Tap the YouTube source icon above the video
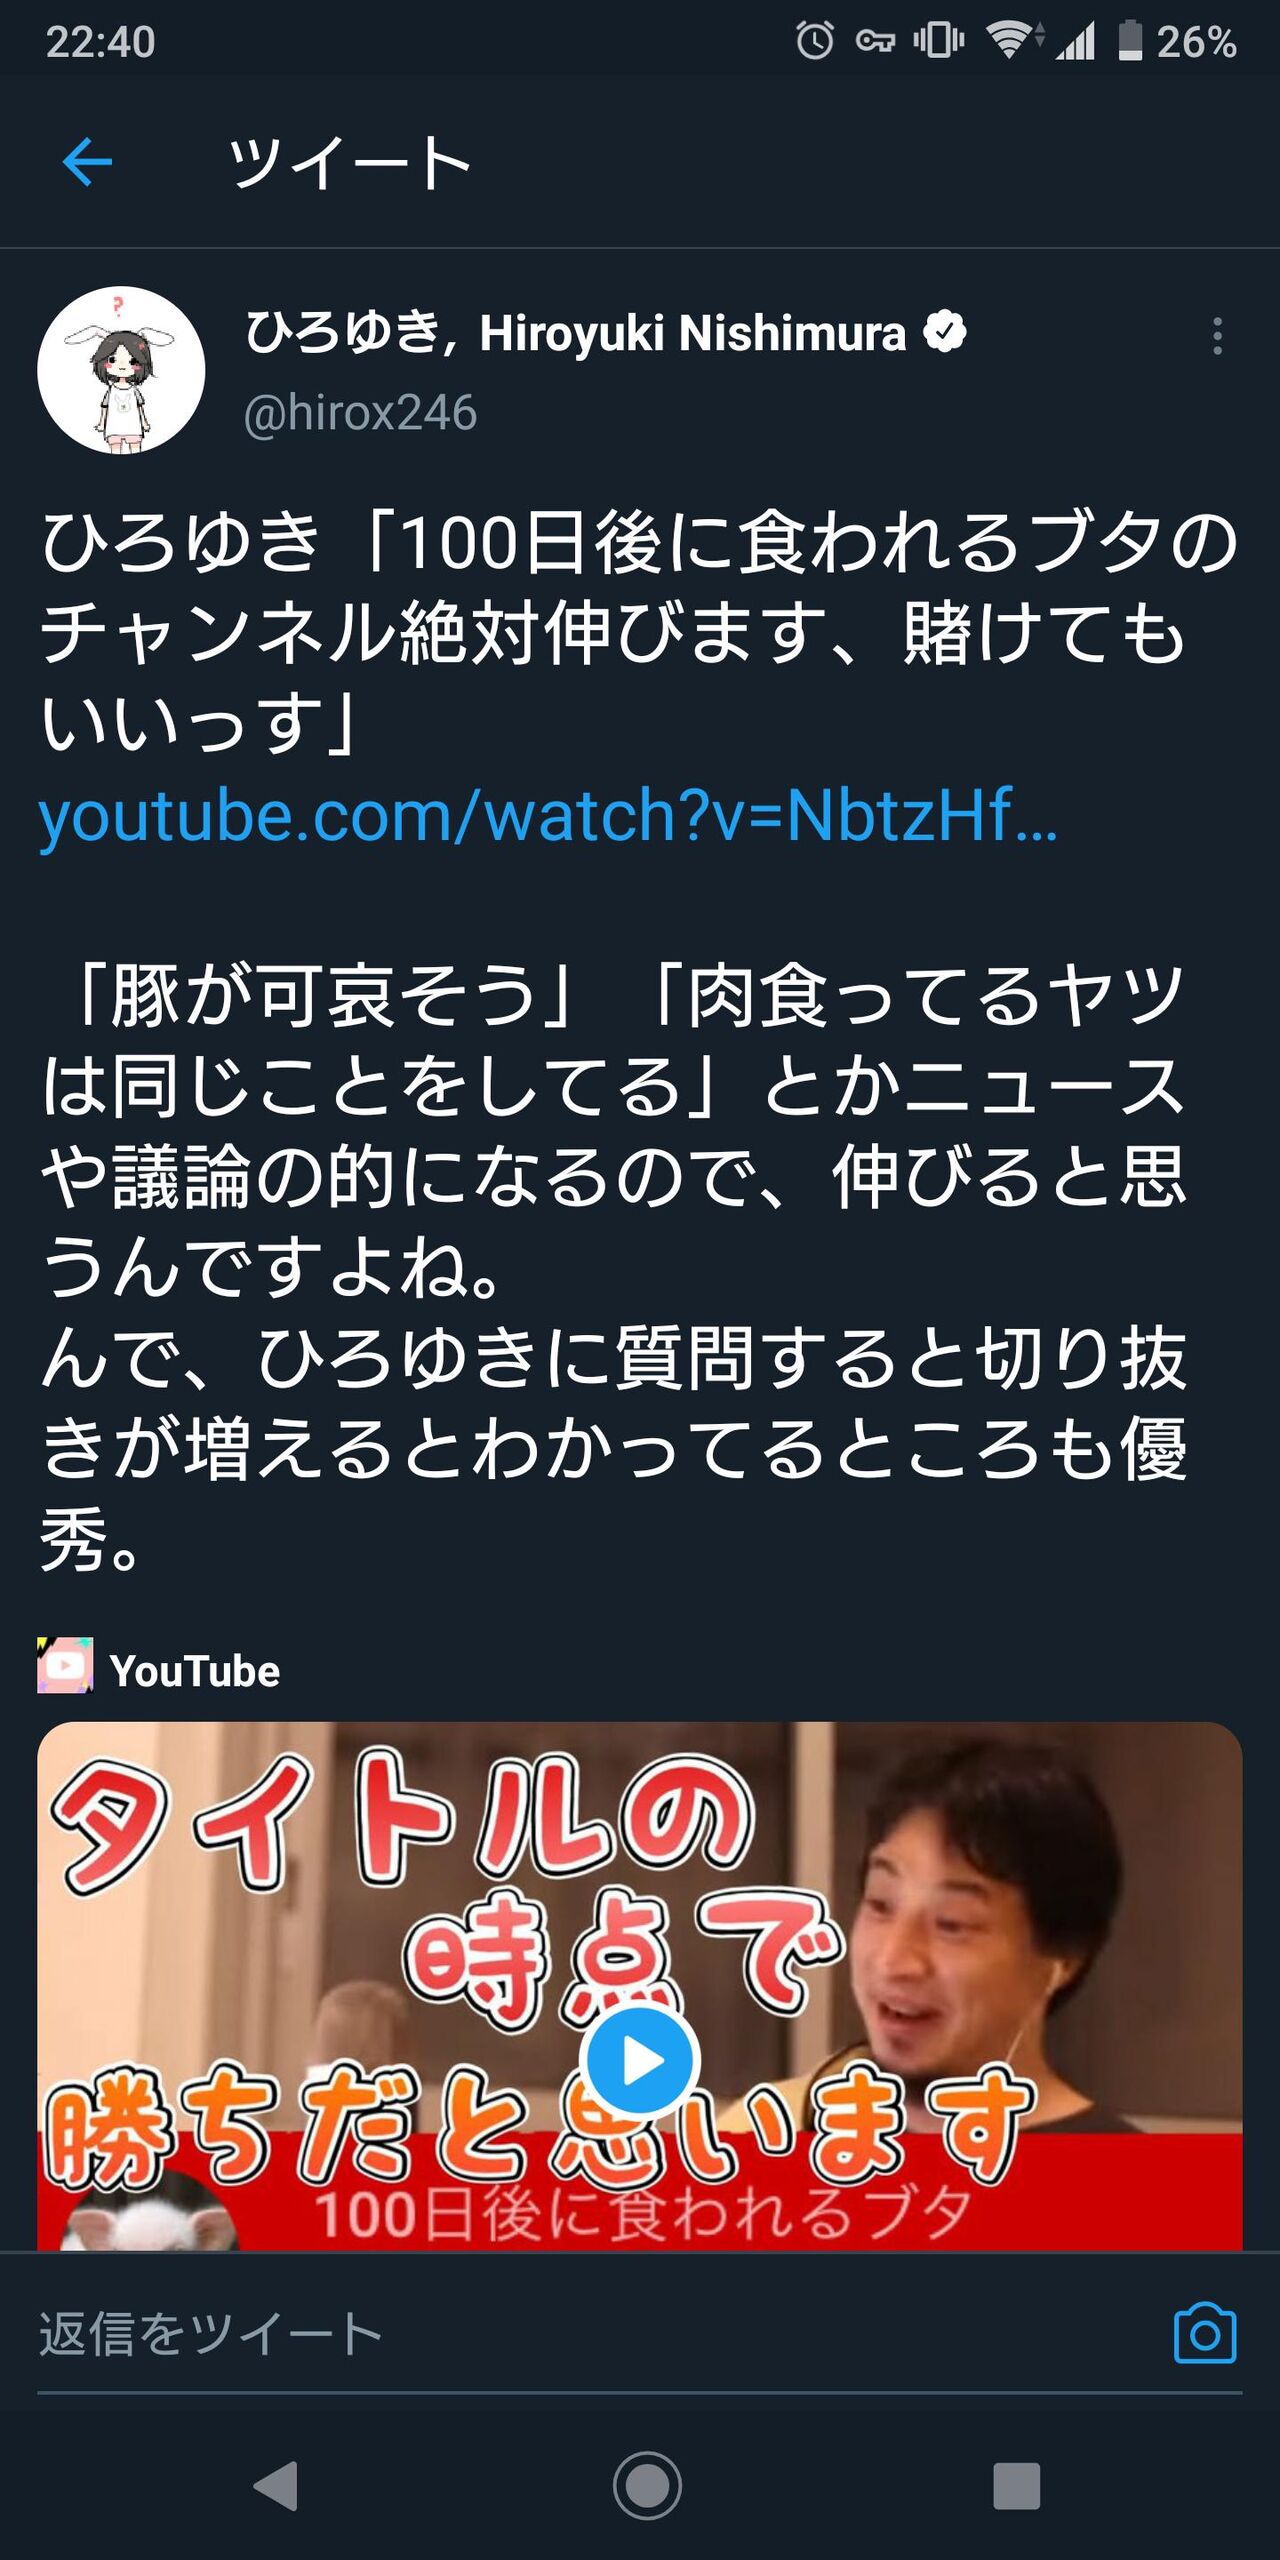 tap(65, 1666)
